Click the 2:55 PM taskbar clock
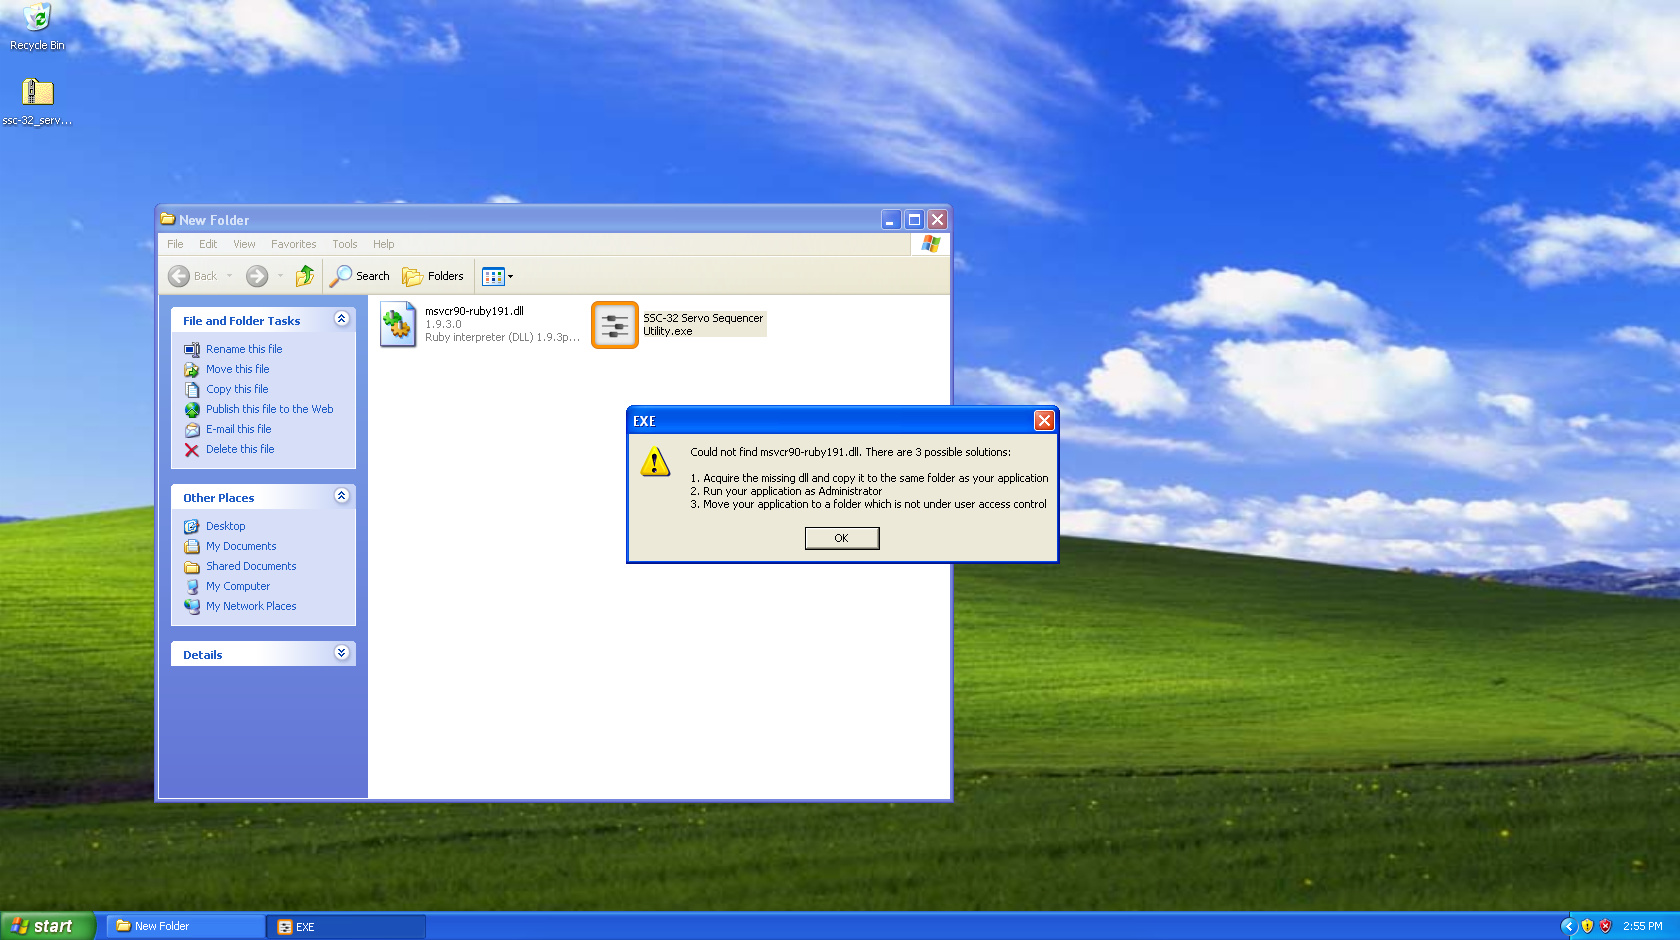Viewport: 1680px width, 940px height. tap(1643, 926)
